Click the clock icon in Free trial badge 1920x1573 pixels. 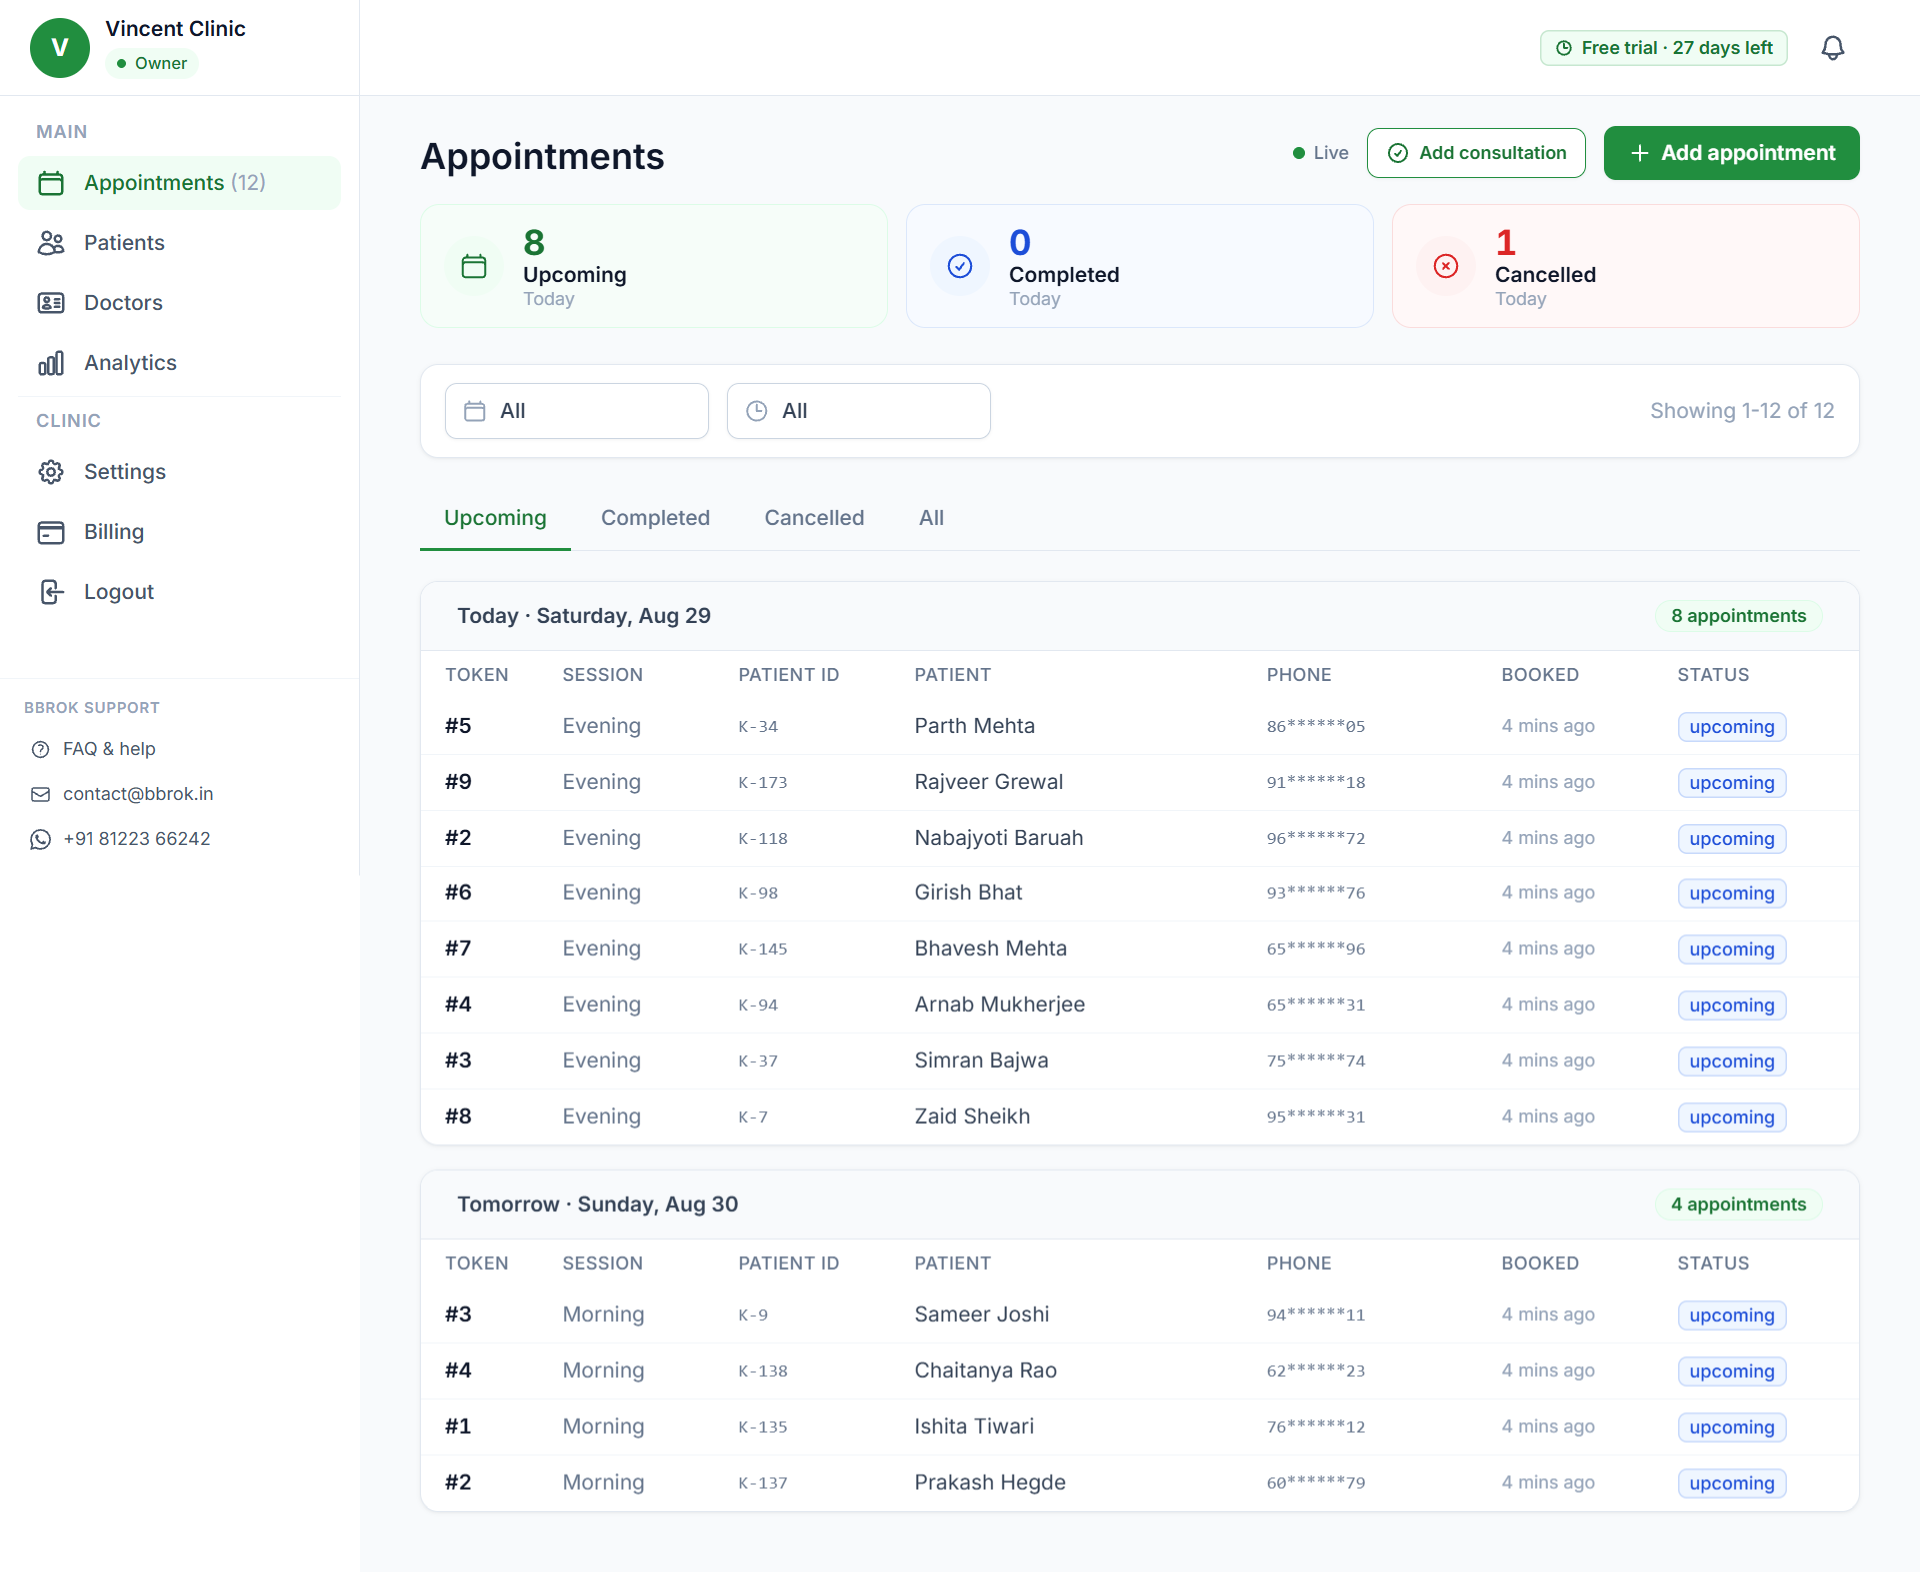[1564, 48]
